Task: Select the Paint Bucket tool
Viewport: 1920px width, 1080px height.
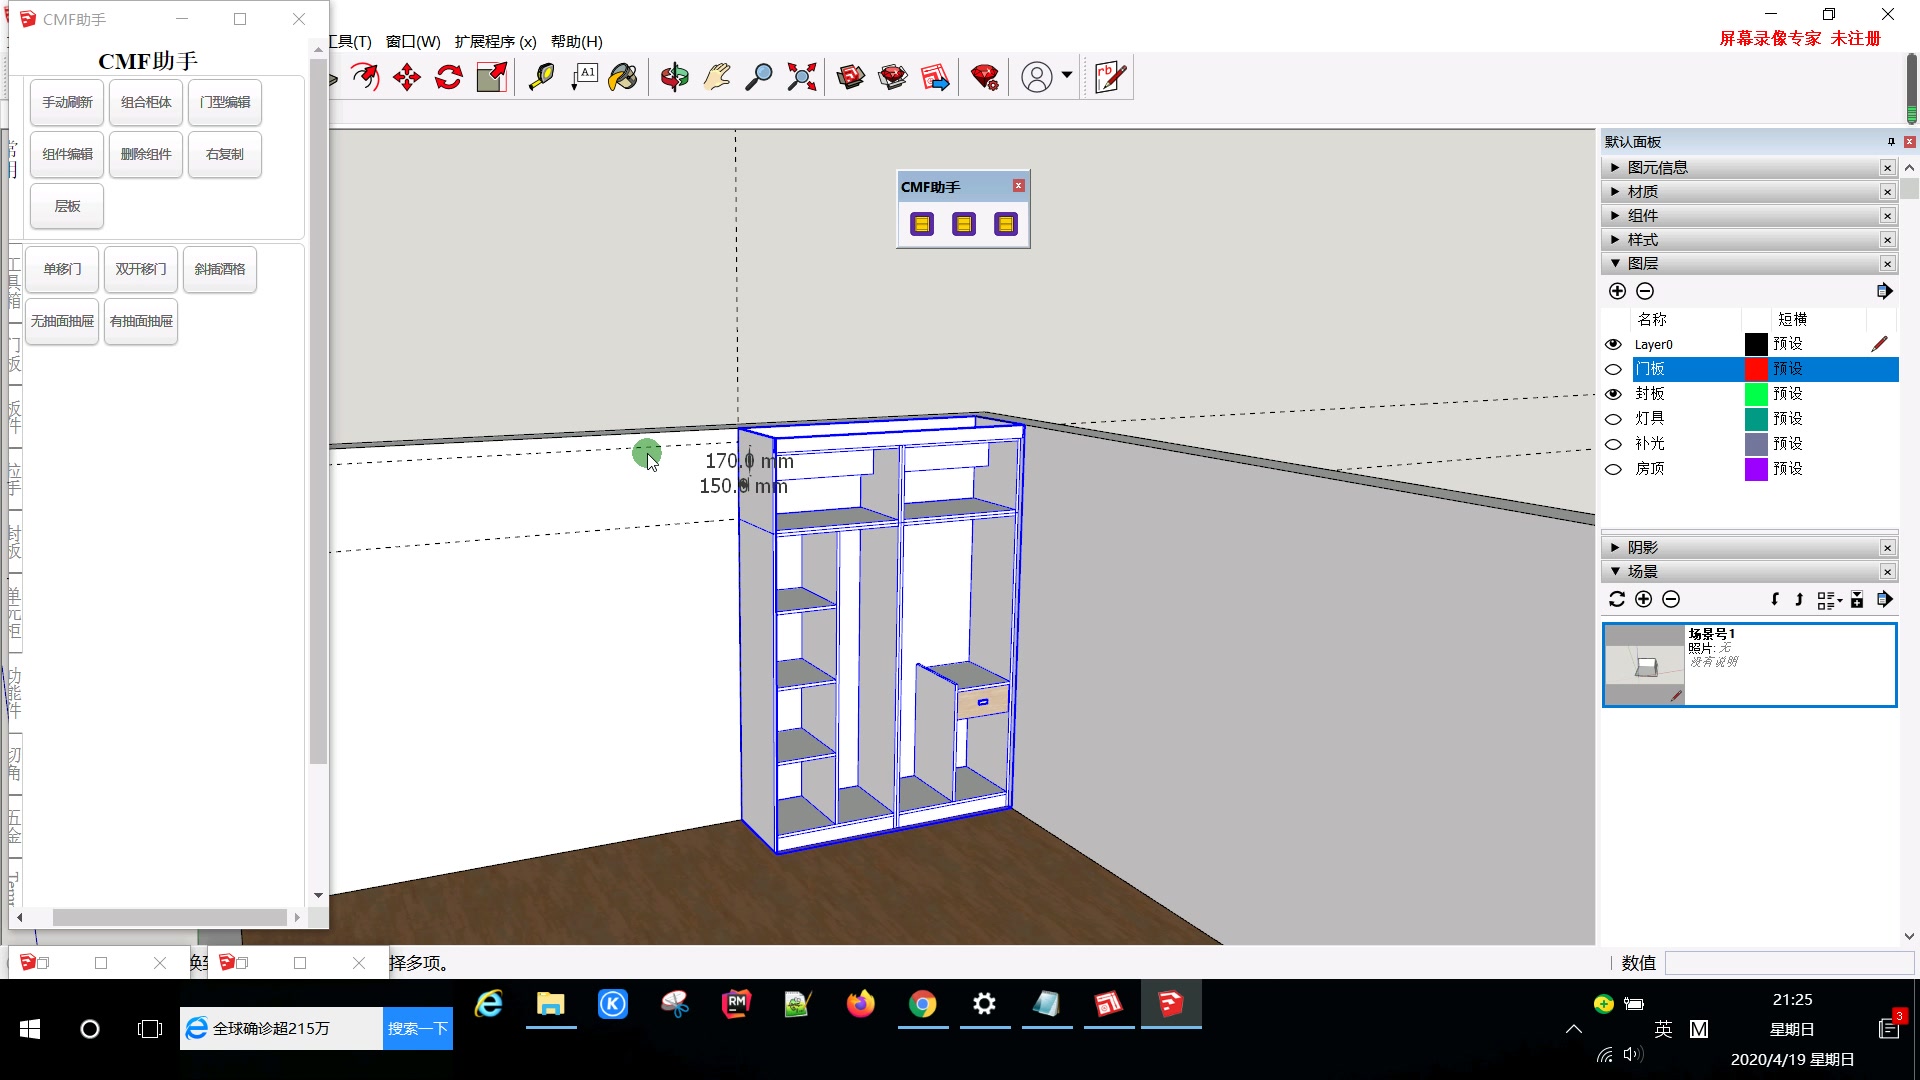Action: click(623, 77)
